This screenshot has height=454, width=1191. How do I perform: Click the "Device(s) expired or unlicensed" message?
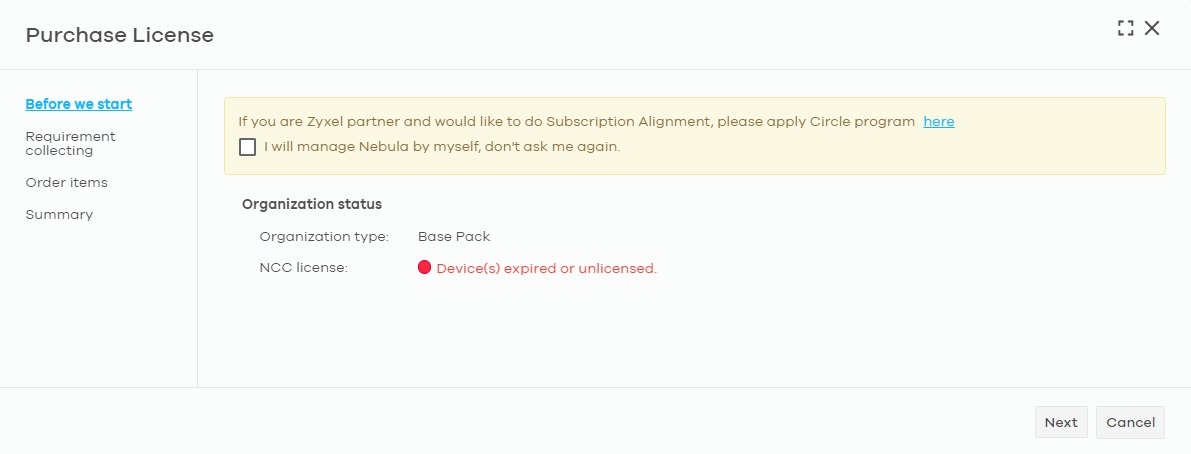(547, 268)
